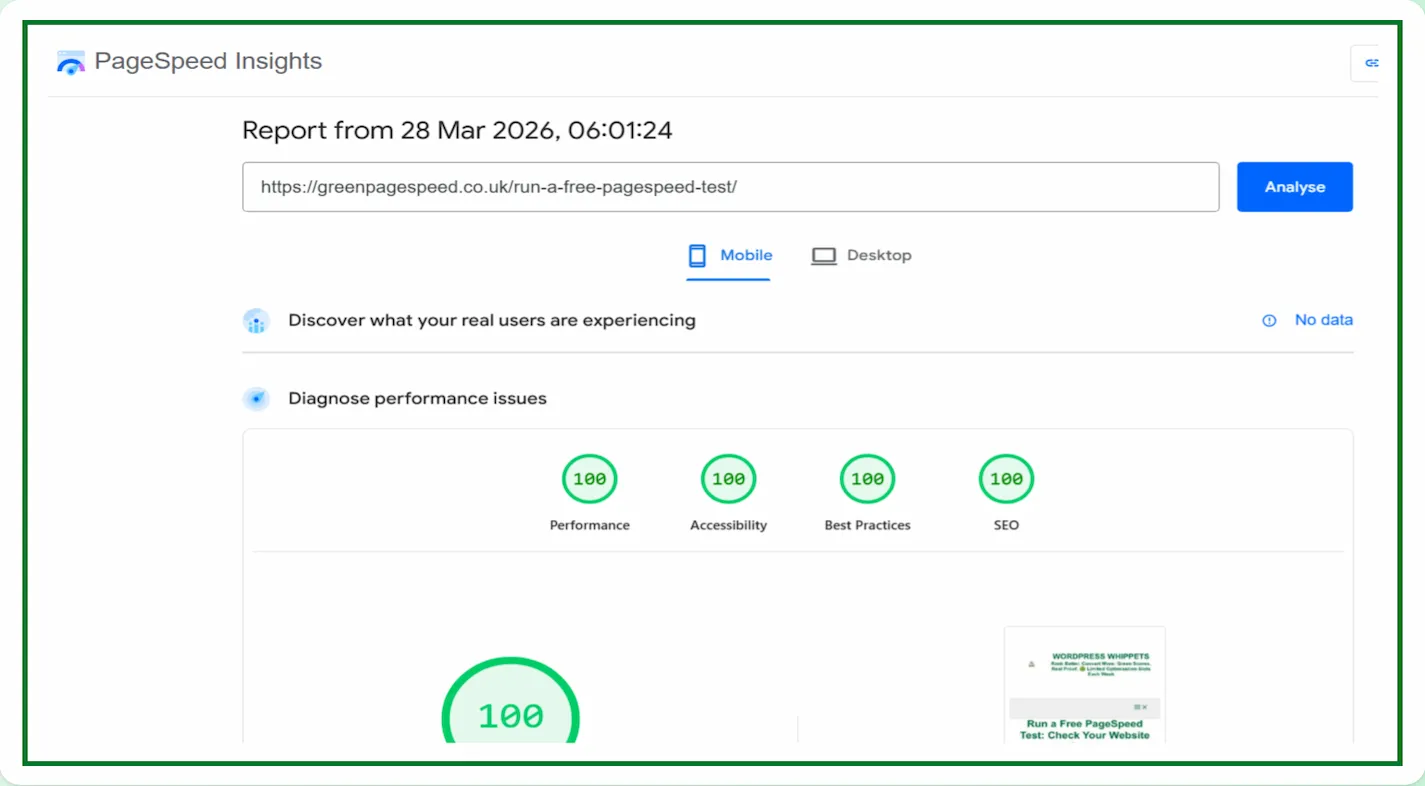1425x786 pixels.
Task: Select the 'Diagnose performance issues' heading
Action: click(x=417, y=399)
